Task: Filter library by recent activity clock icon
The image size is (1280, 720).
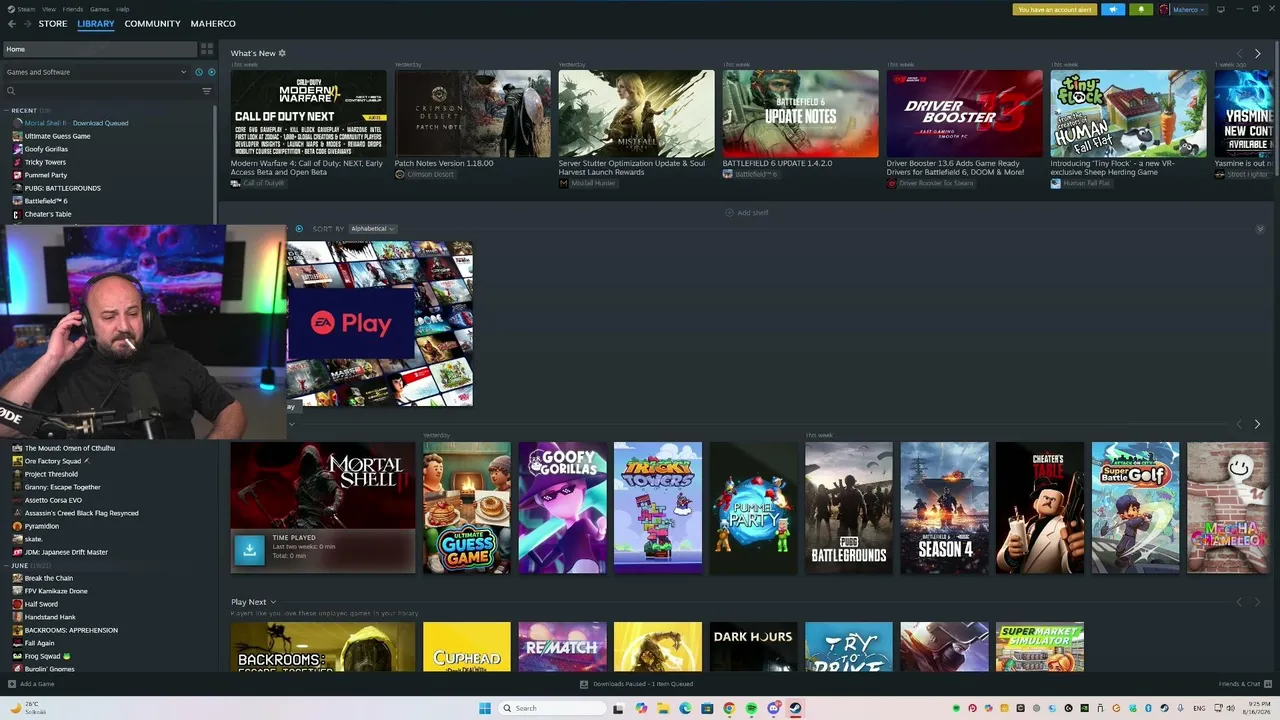Action: click(x=198, y=72)
